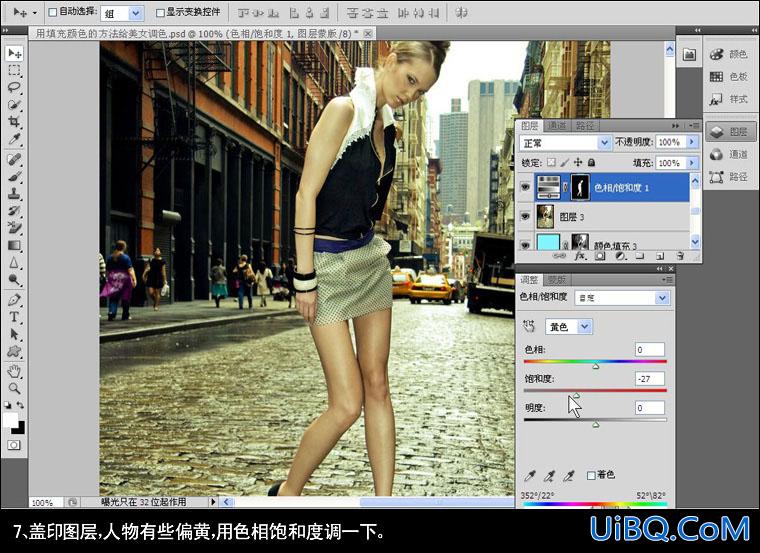Image resolution: width=760 pixels, height=553 pixels.
Task: Open the 黄色 color range dropdown
Action: [568, 327]
